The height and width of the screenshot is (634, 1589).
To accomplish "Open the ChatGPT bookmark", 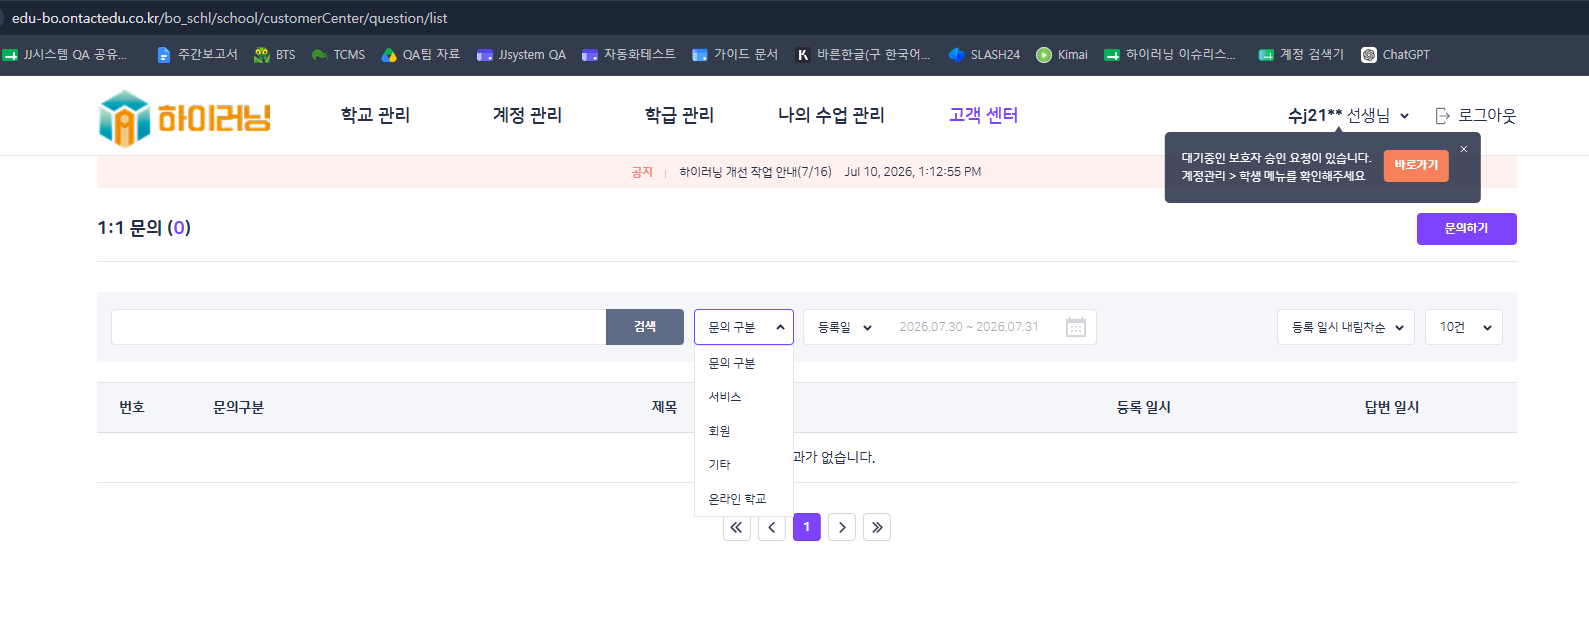I will (1395, 55).
